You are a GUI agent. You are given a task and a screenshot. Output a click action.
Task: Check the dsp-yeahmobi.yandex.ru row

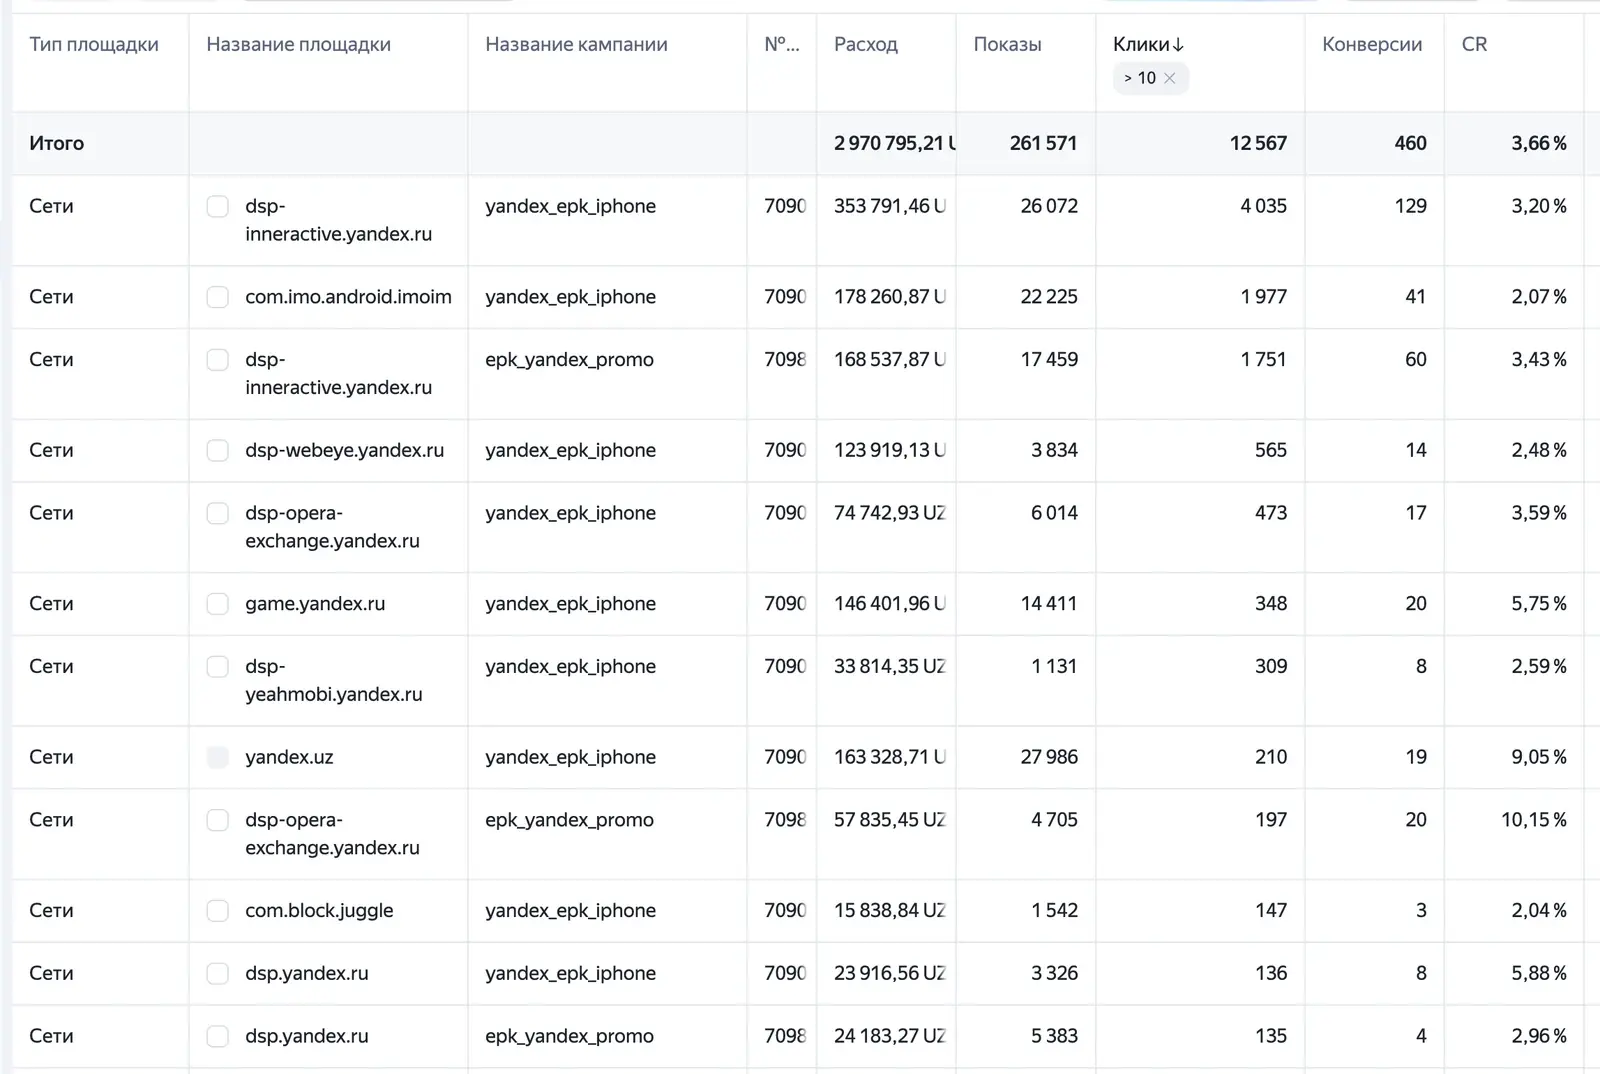[x=217, y=667]
